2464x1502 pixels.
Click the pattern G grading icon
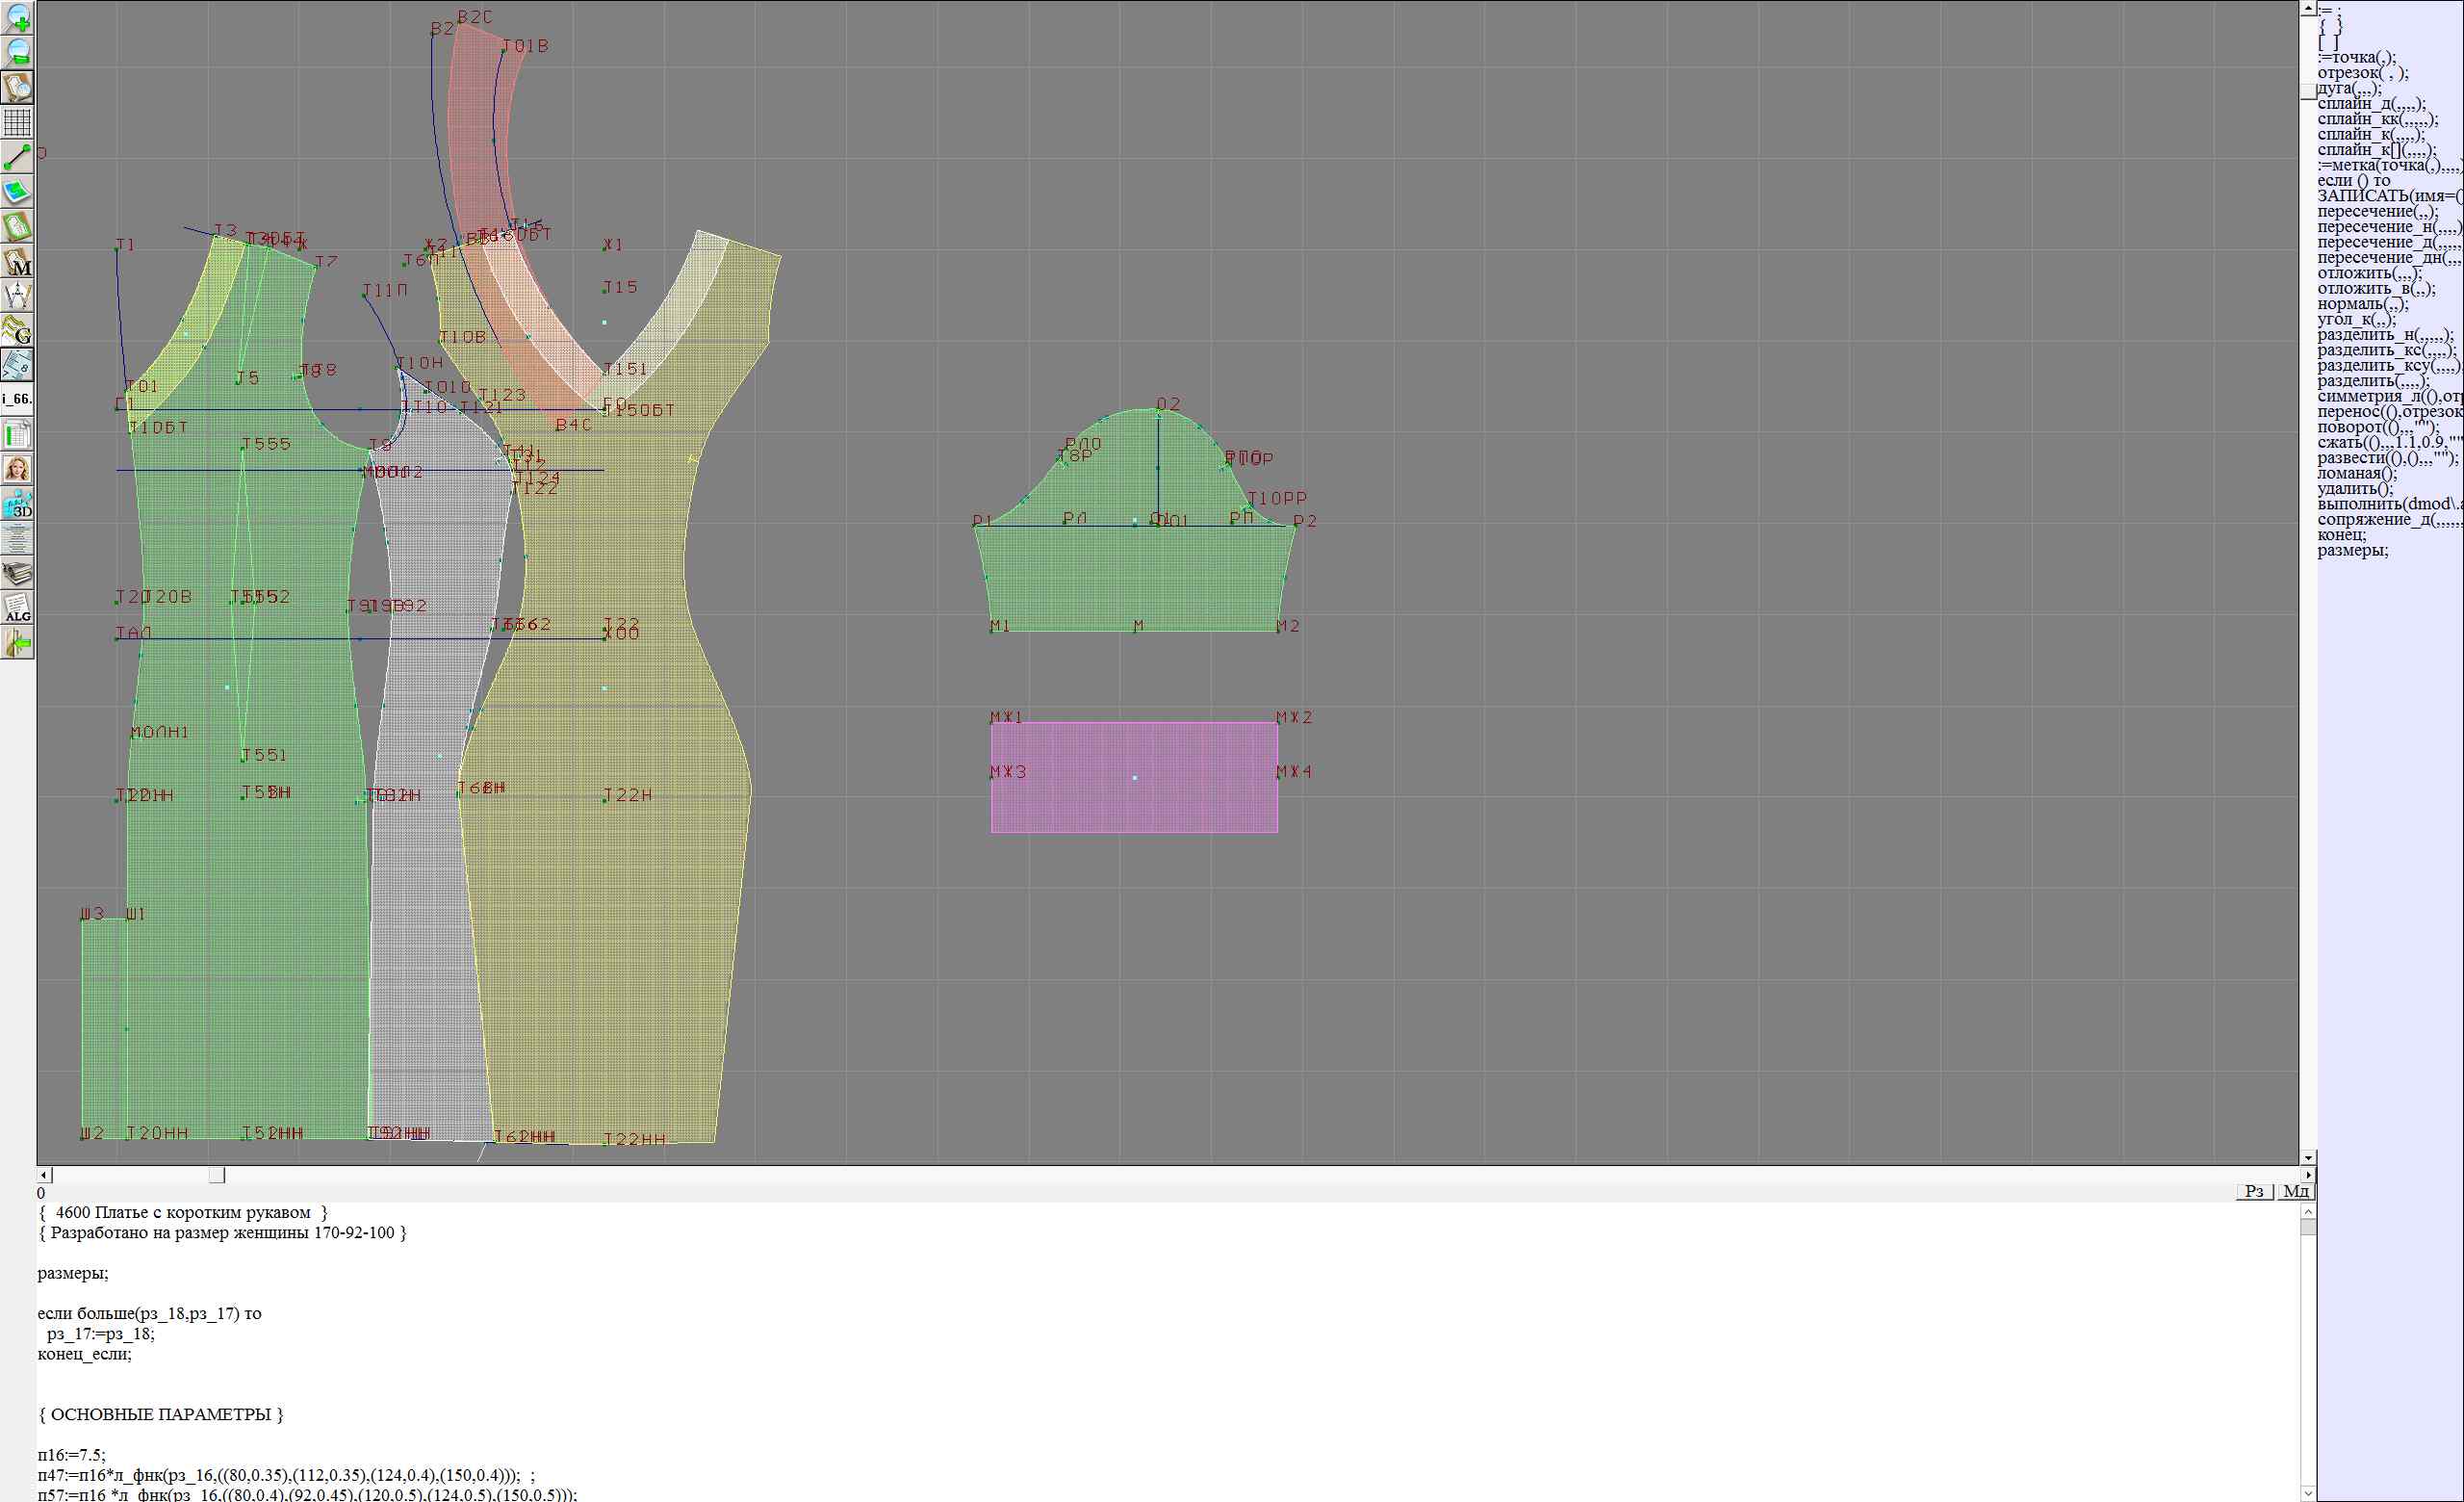[17, 330]
